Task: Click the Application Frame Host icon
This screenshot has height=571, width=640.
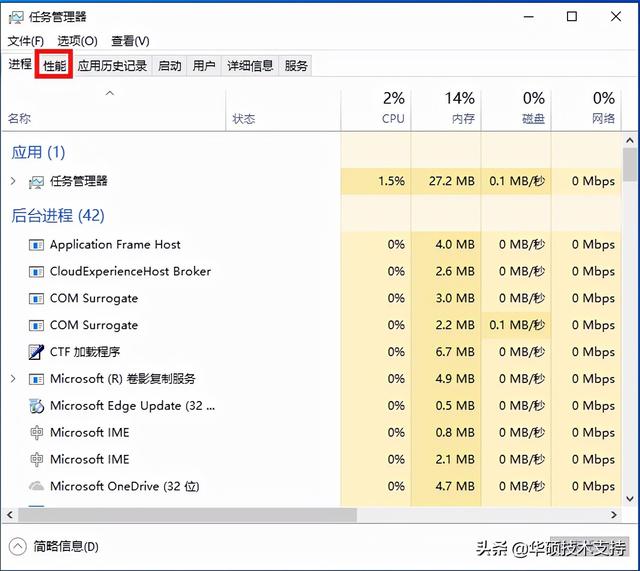Action: [36, 245]
